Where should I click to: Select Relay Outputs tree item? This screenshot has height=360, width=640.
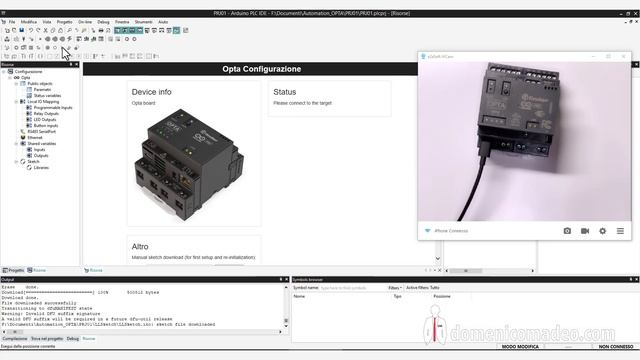[46, 113]
